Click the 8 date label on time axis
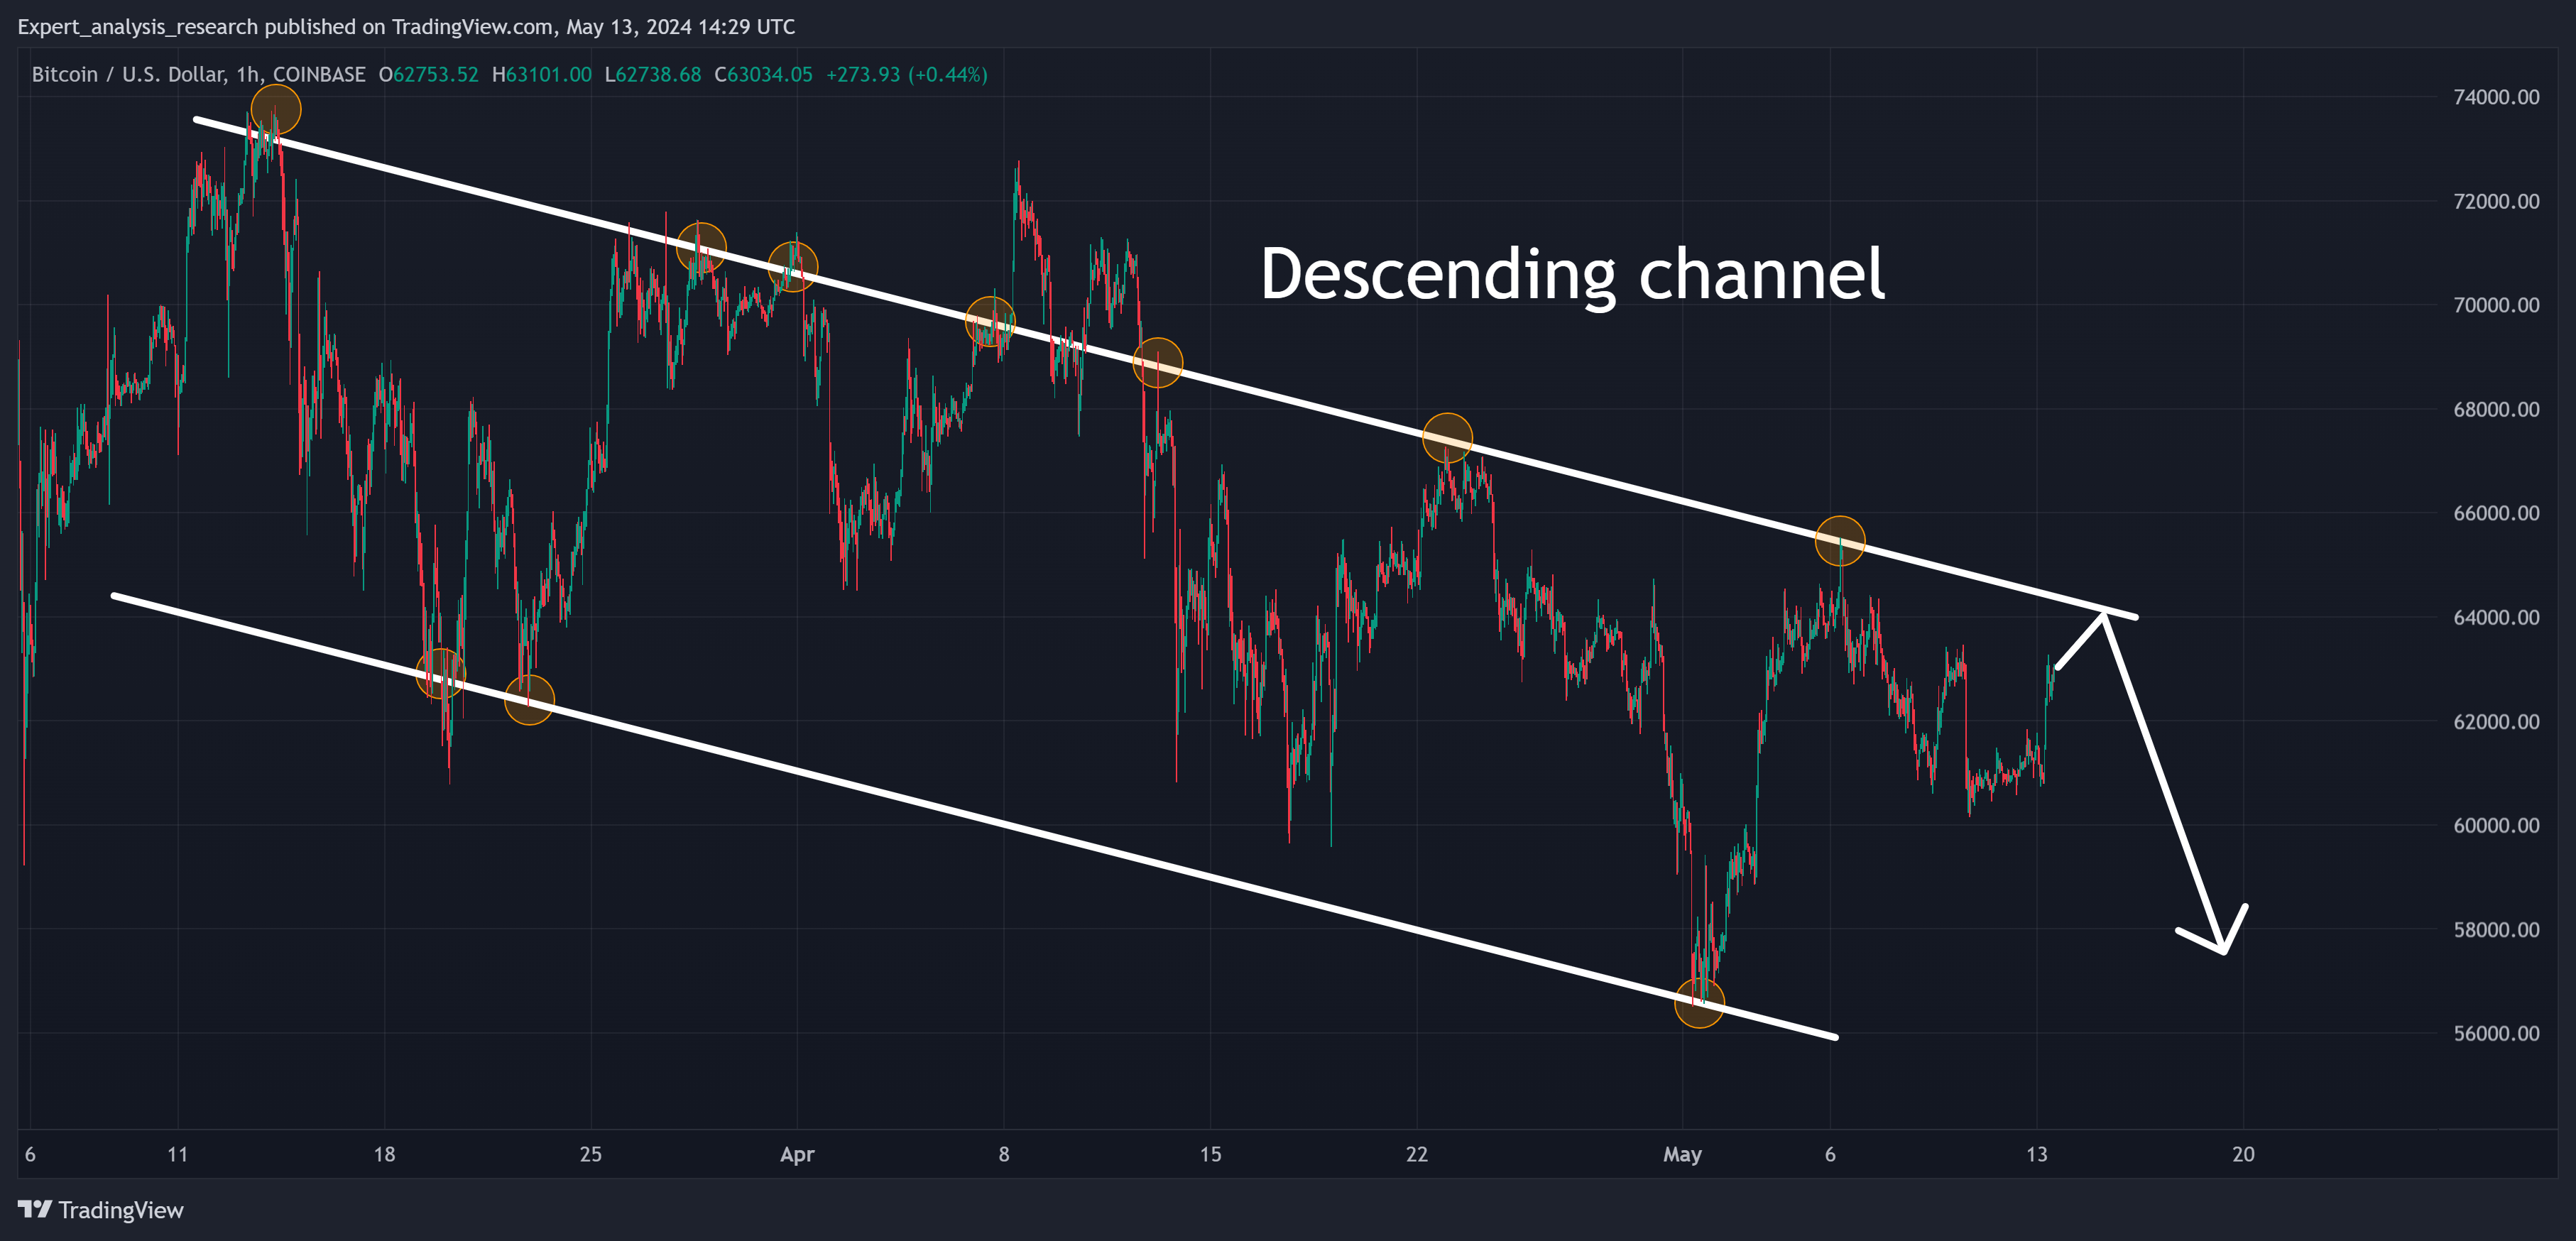Viewport: 2576px width, 1241px height. coord(1004,1154)
